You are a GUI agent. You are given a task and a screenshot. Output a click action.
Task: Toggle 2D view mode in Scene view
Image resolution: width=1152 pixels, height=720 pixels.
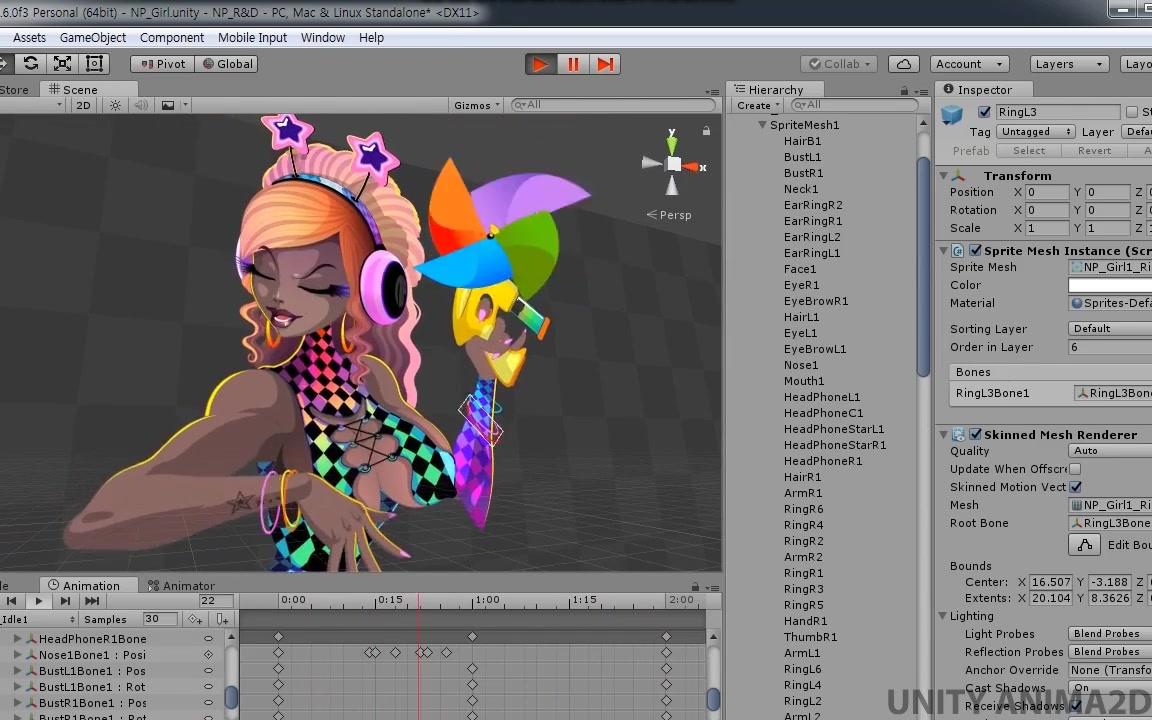[83, 104]
